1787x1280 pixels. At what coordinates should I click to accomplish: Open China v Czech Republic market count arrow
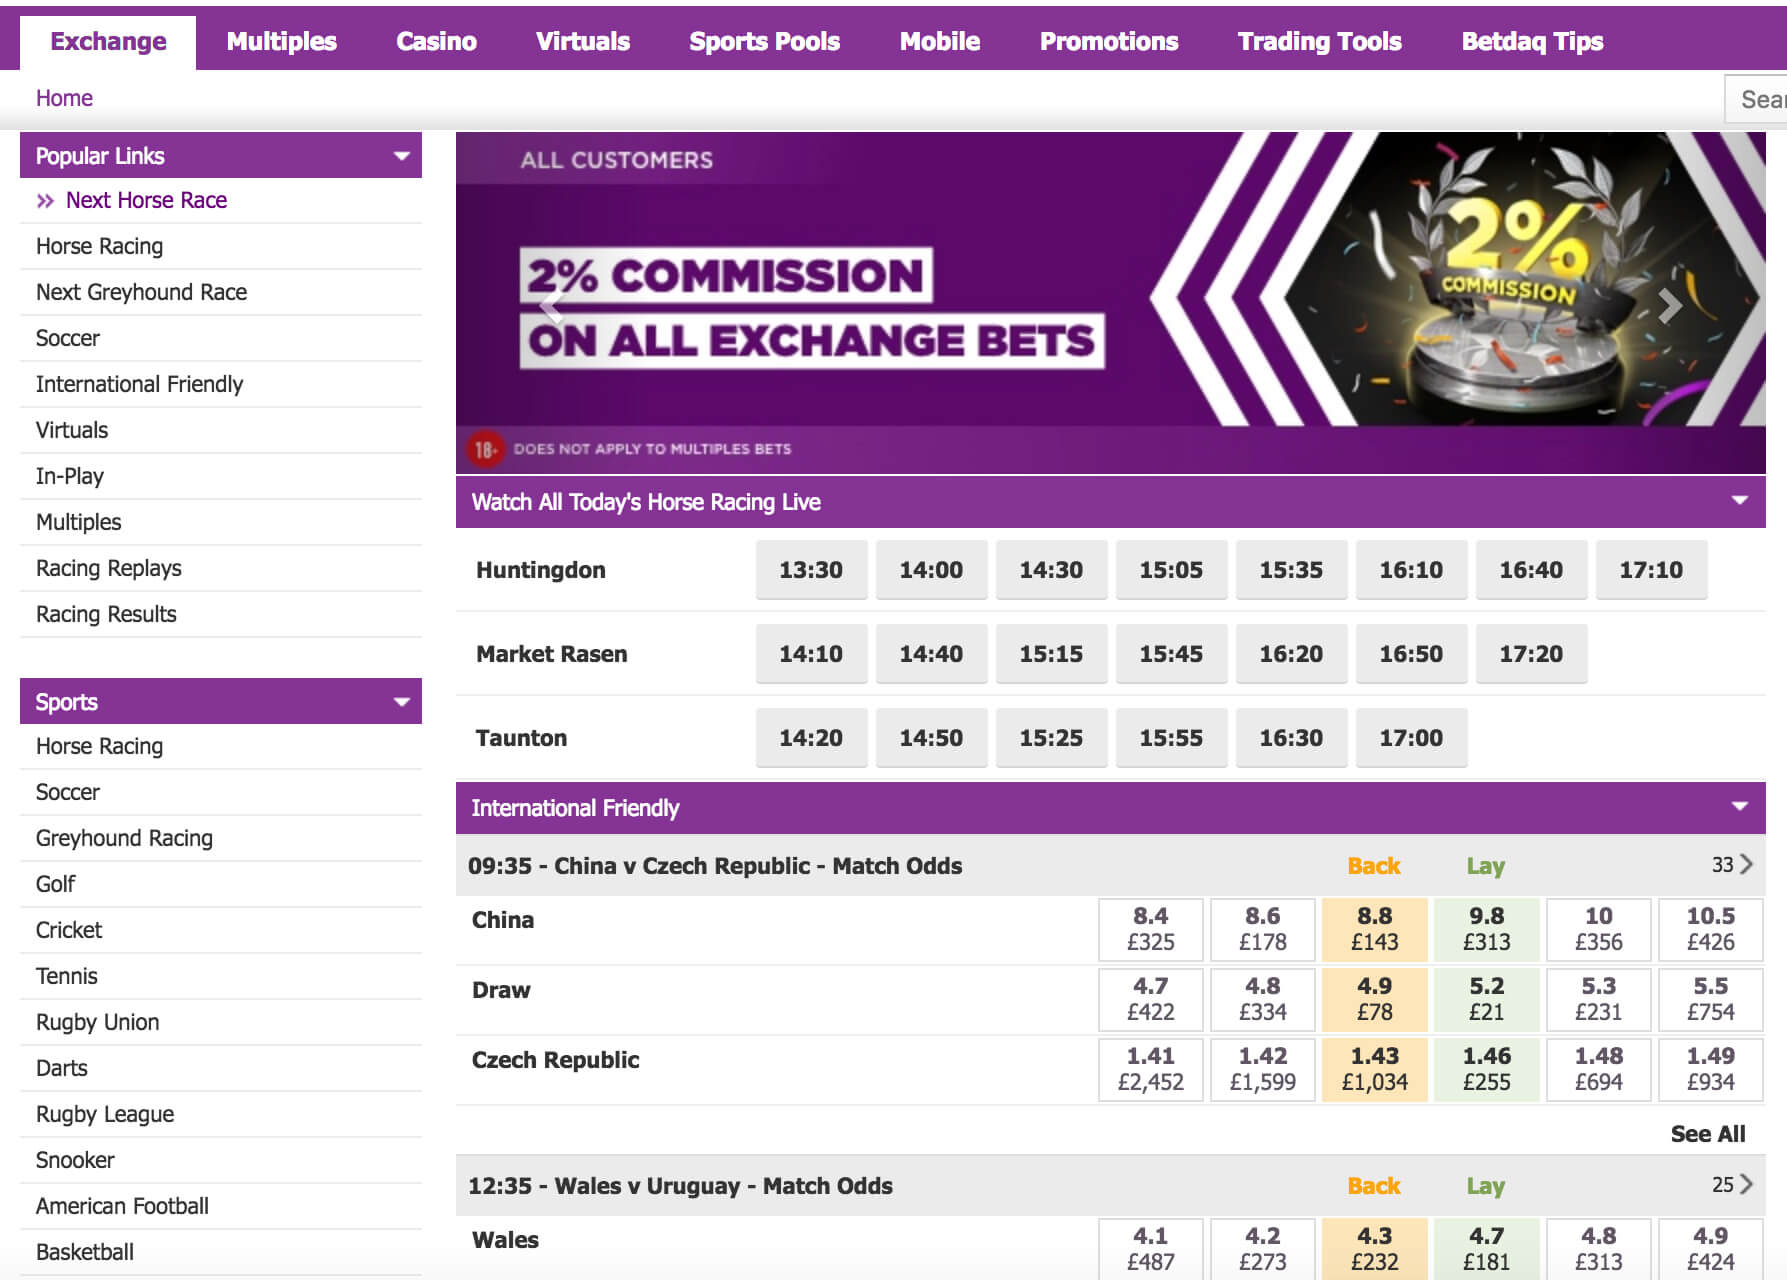click(x=1746, y=864)
